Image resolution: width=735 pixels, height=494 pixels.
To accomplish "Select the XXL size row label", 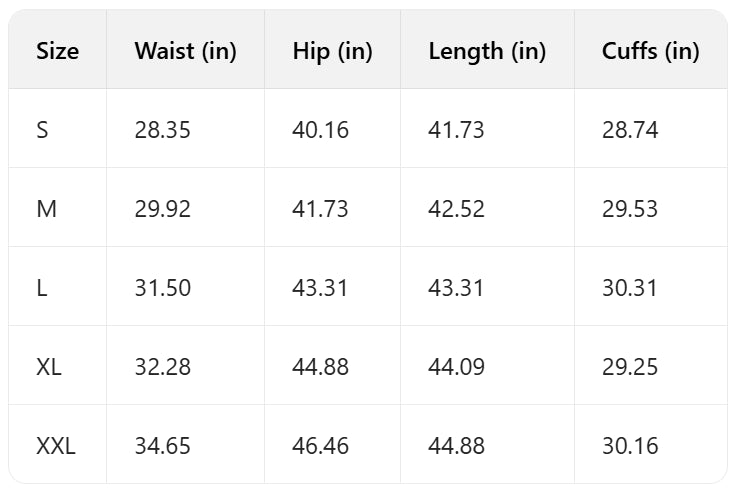I will coord(55,446).
